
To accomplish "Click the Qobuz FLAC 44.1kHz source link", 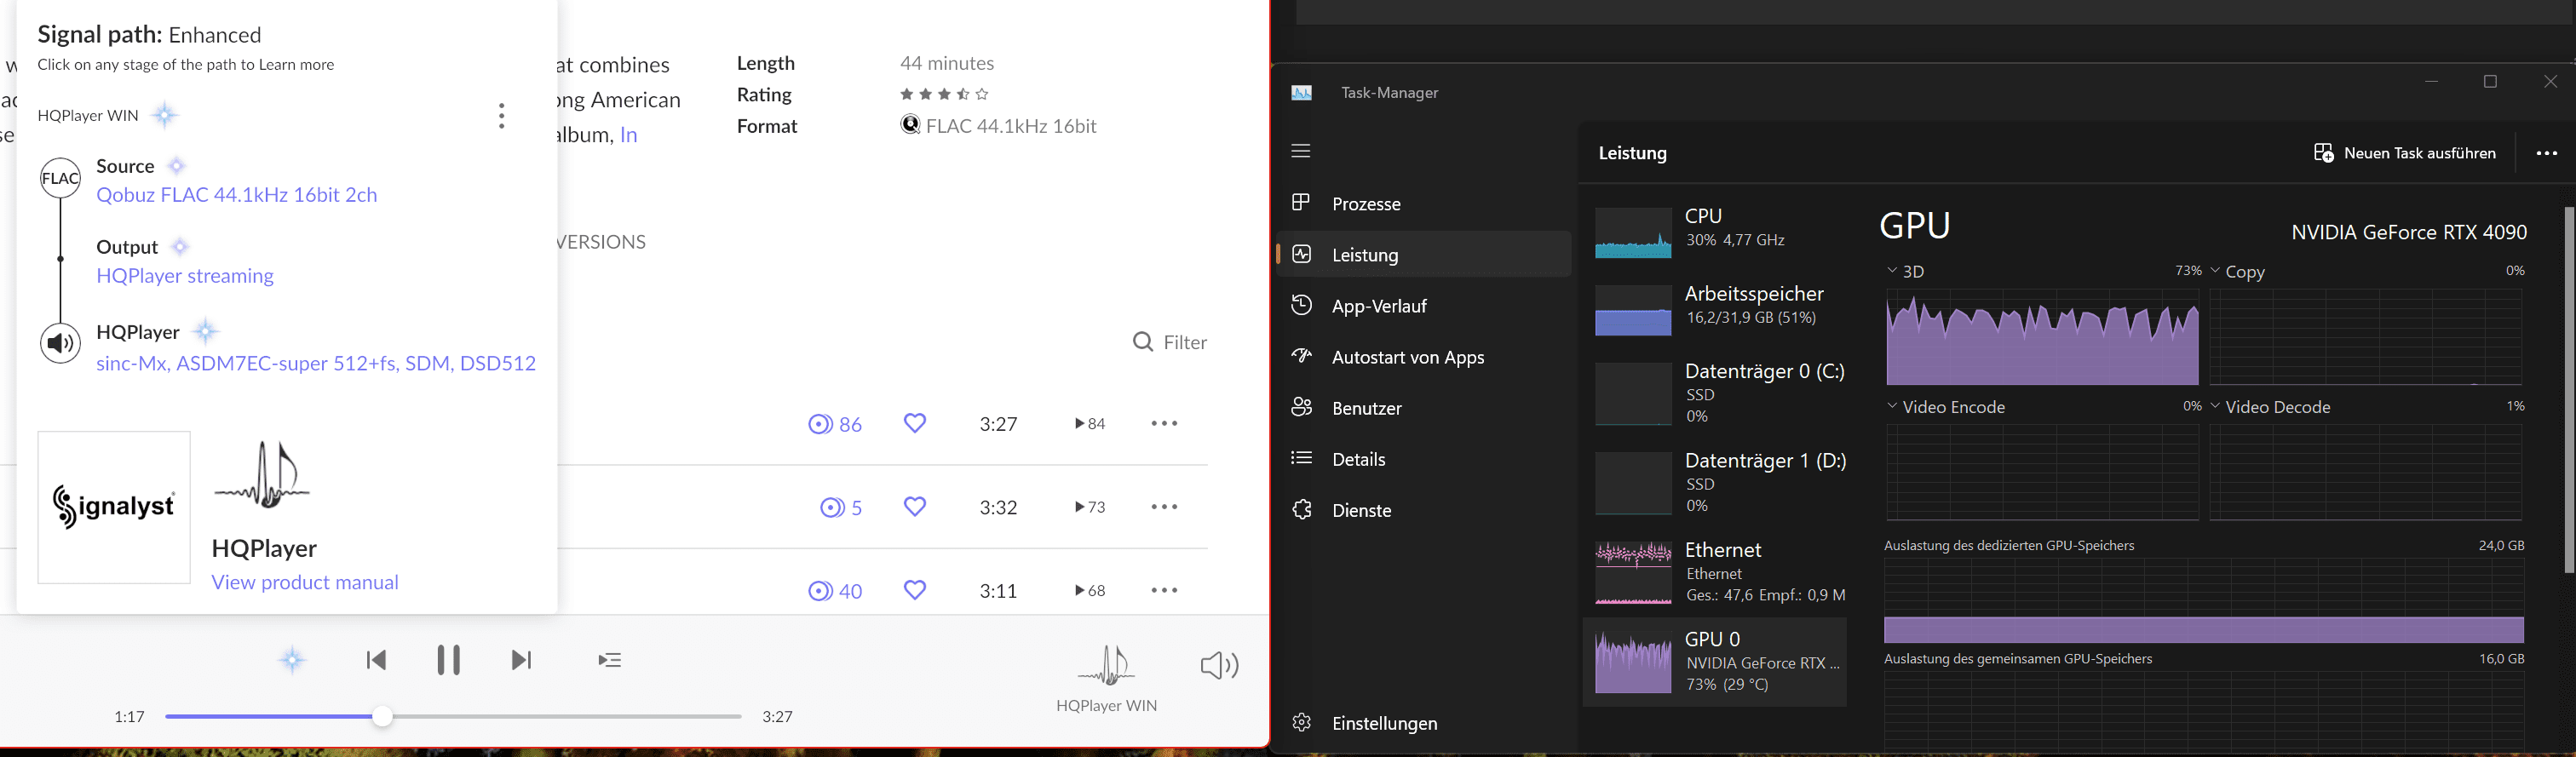I will [x=237, y=195].
